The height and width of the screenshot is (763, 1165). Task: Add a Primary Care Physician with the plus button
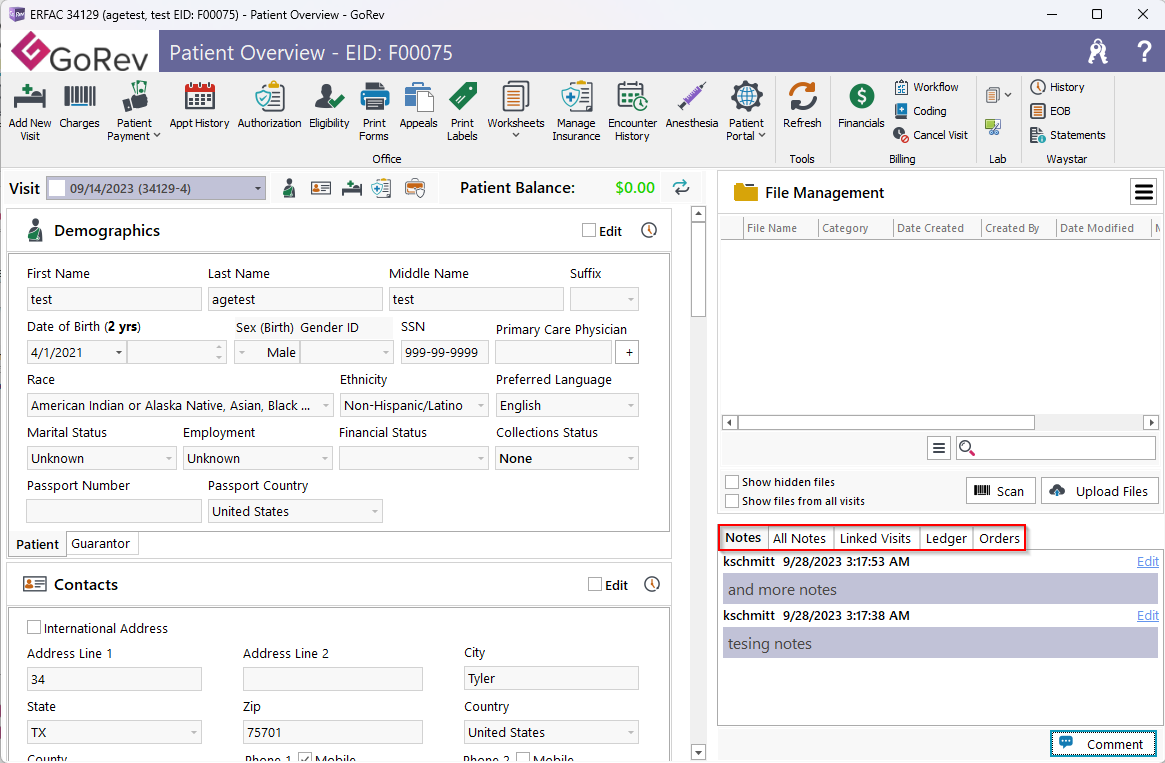coord(629,352)
